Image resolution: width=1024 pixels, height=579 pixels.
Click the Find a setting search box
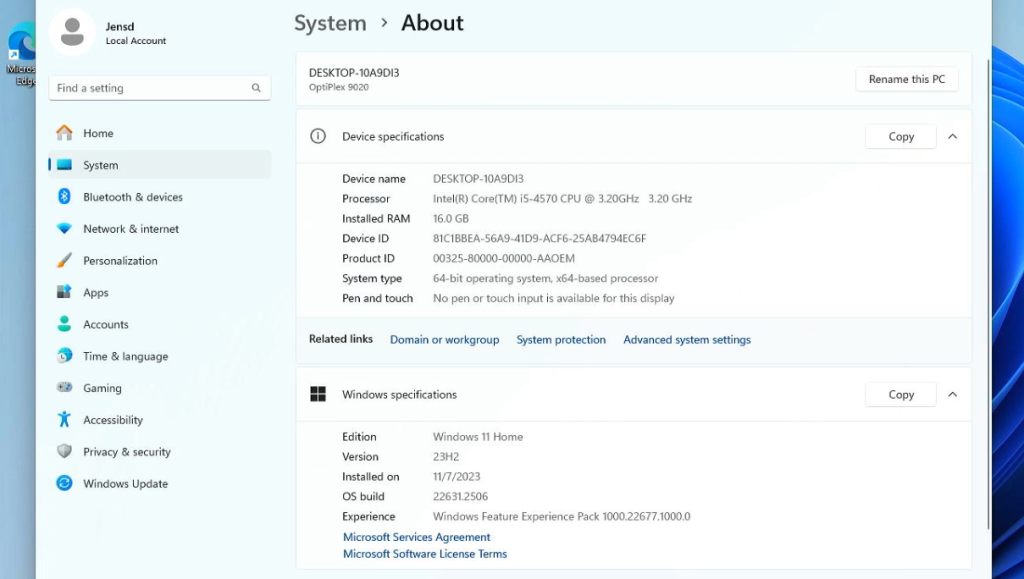[160, 88]
